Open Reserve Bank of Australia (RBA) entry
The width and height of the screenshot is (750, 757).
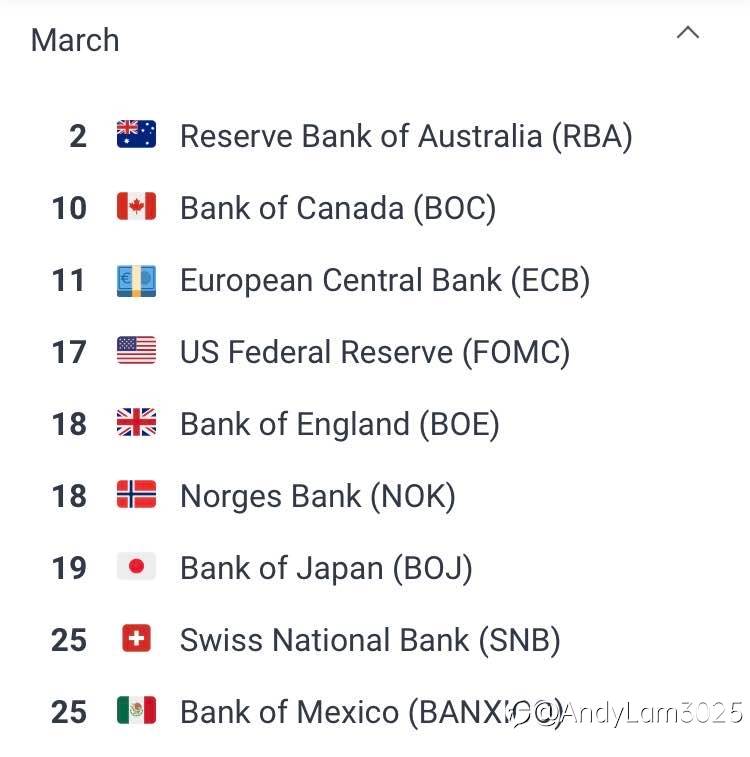point(406,137)
